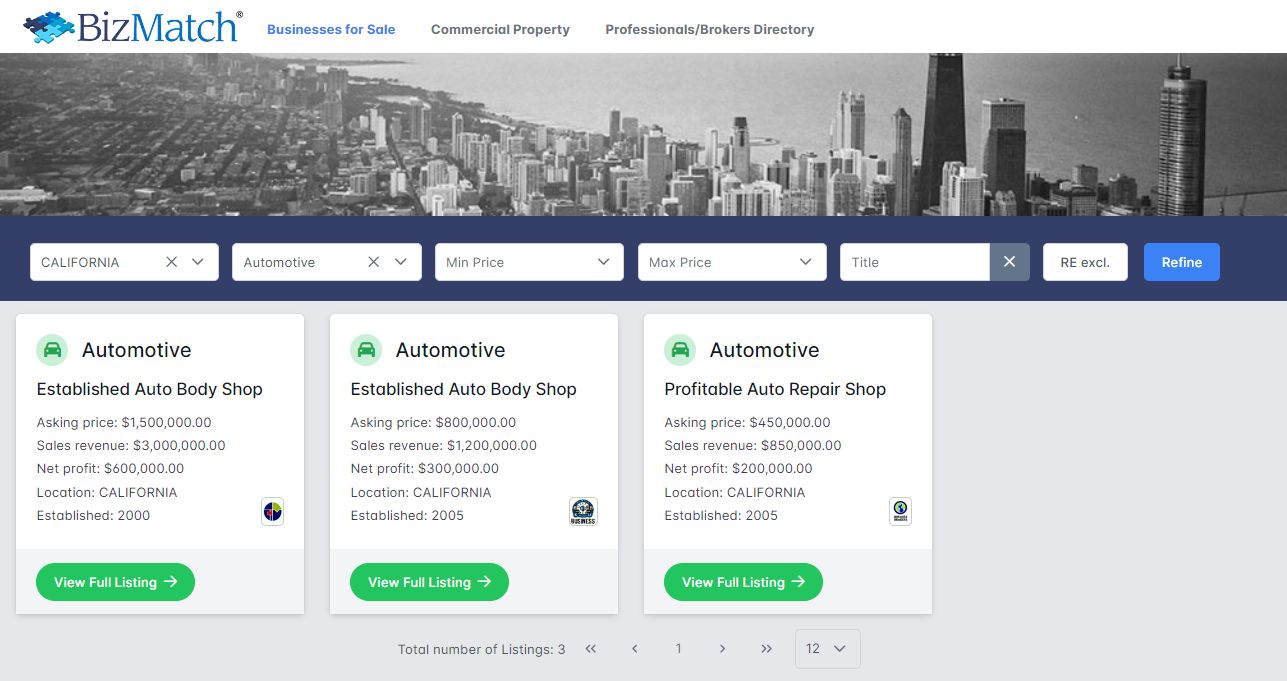Screen dimensions: 1287x681
Task: Focus the Title text input
Action: coord(914,262)
